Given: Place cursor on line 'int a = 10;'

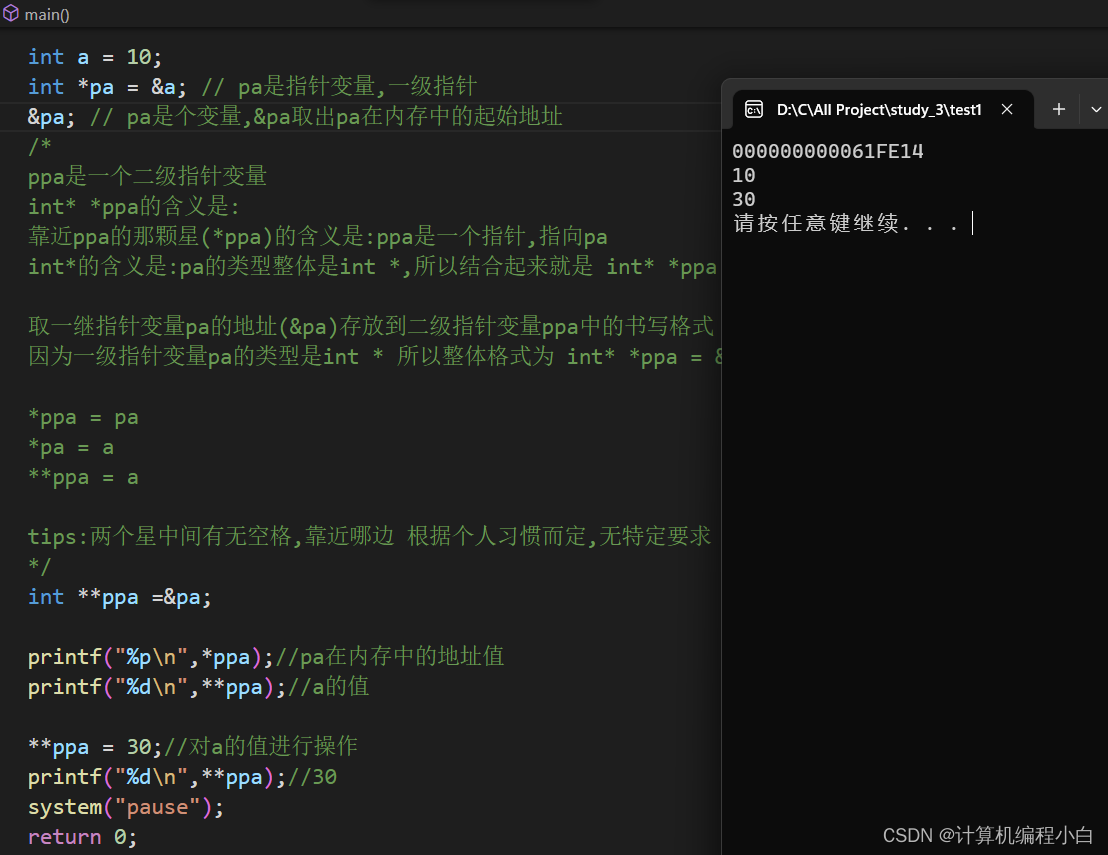Looking at the screenshot, I should [95, 57].
